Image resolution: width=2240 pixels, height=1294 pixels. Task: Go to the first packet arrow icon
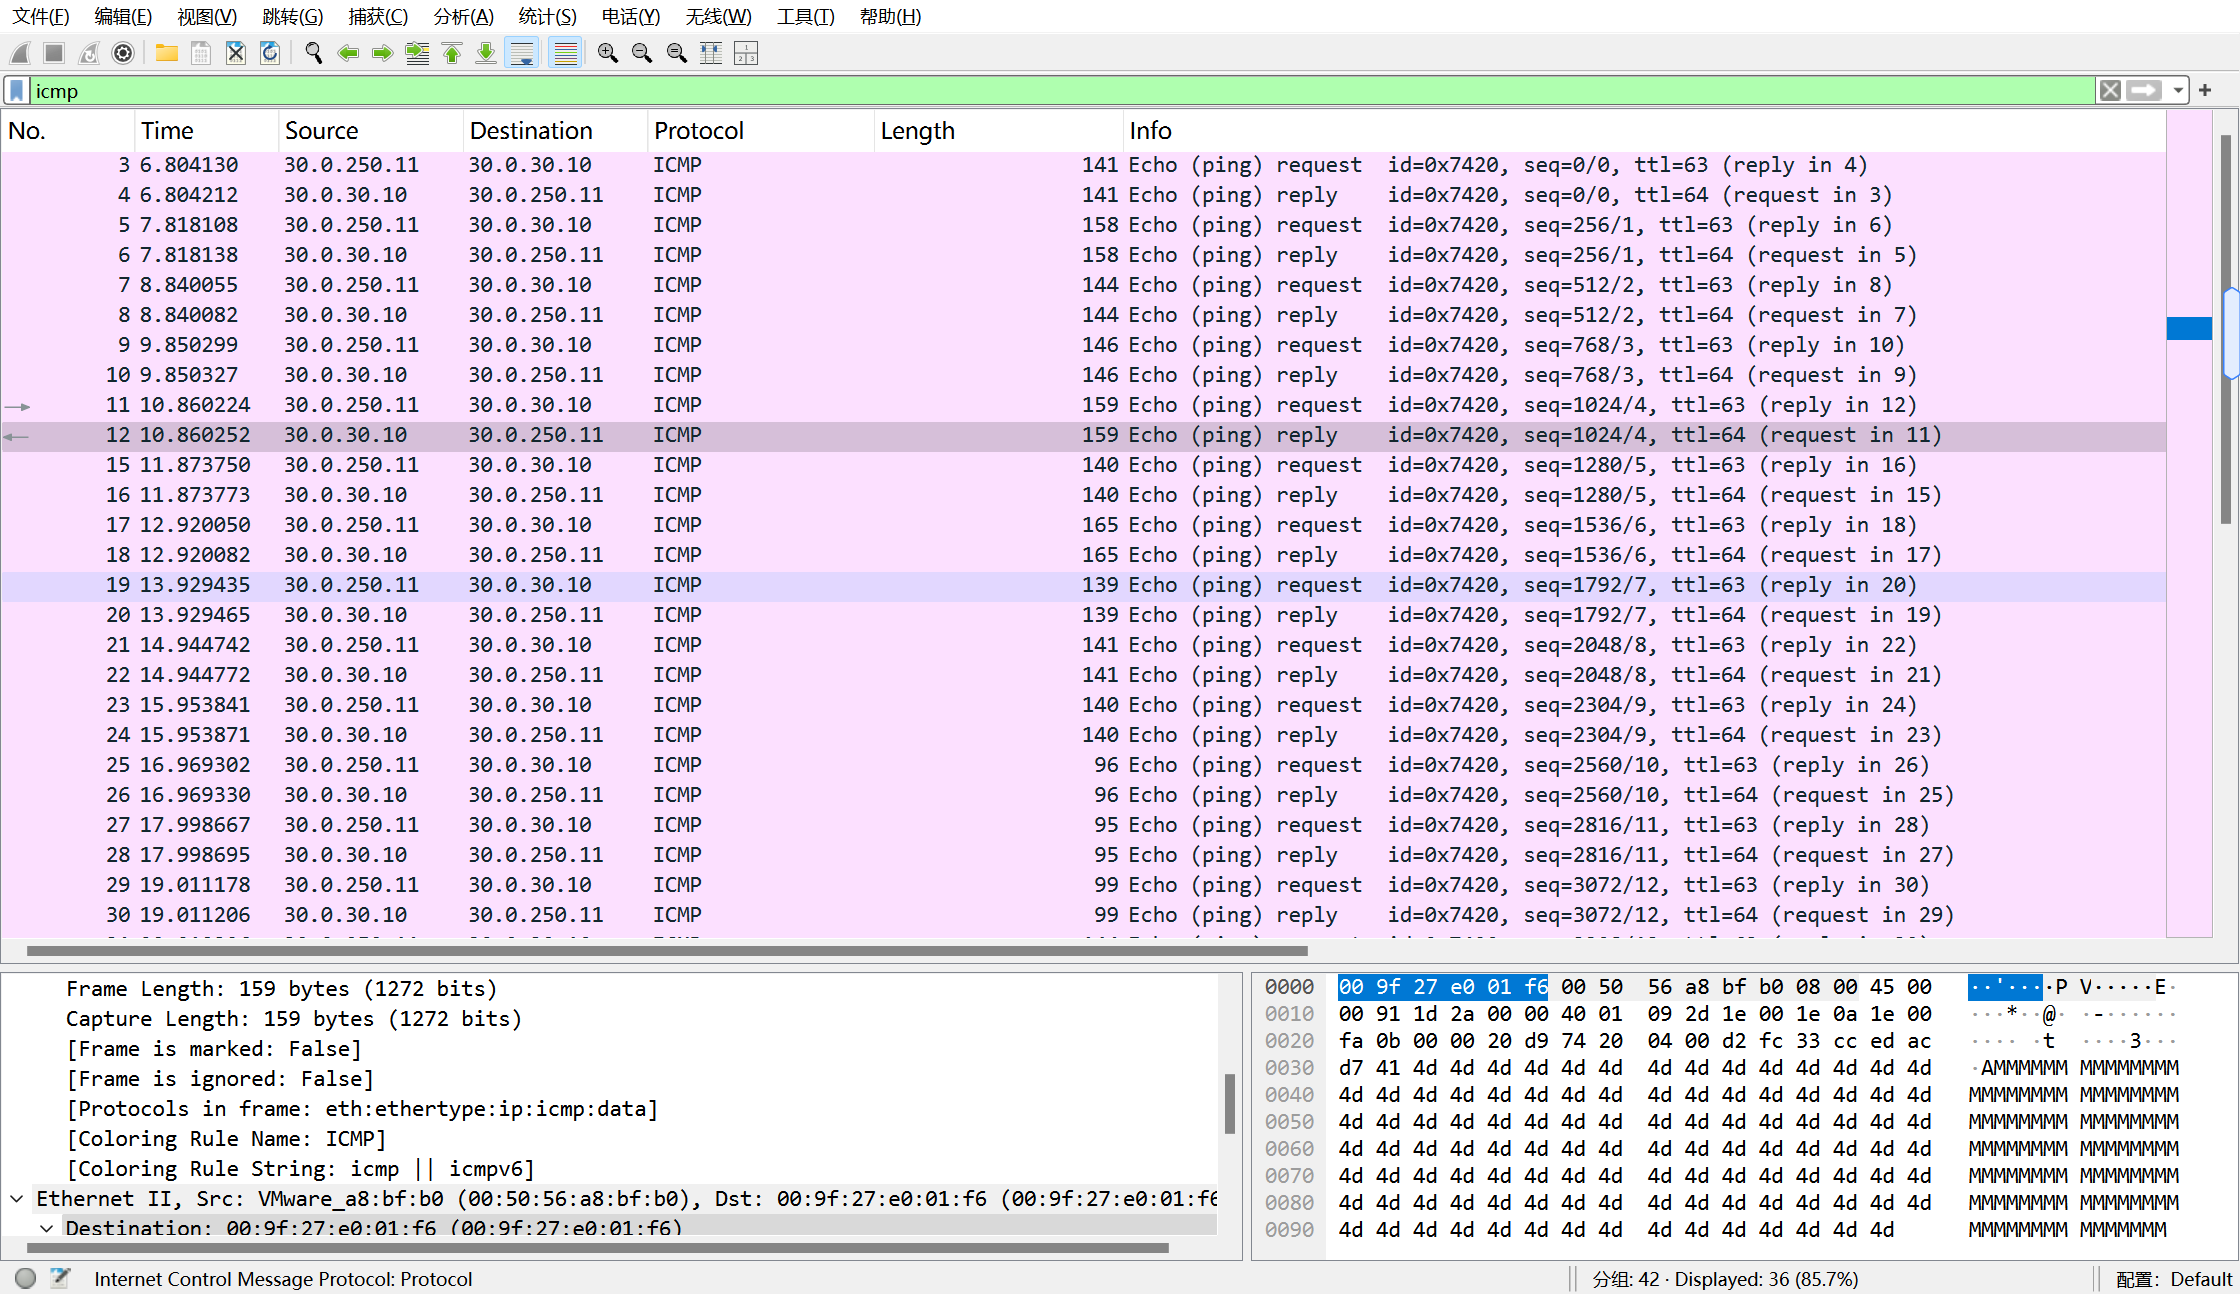point(452,53)
